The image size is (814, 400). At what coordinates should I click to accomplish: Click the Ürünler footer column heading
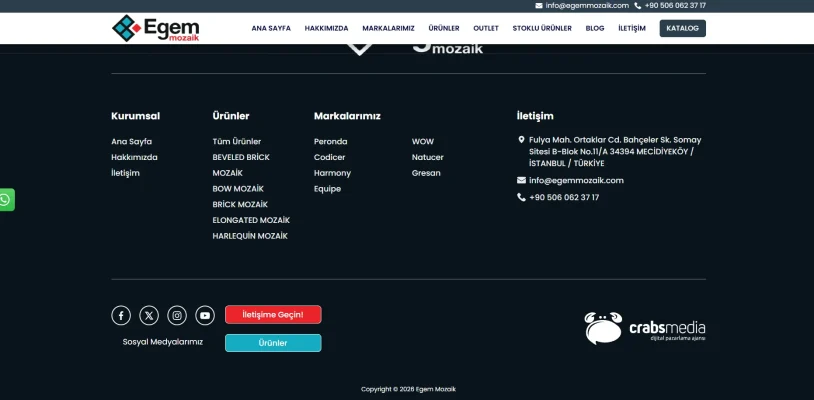(230, 116)
